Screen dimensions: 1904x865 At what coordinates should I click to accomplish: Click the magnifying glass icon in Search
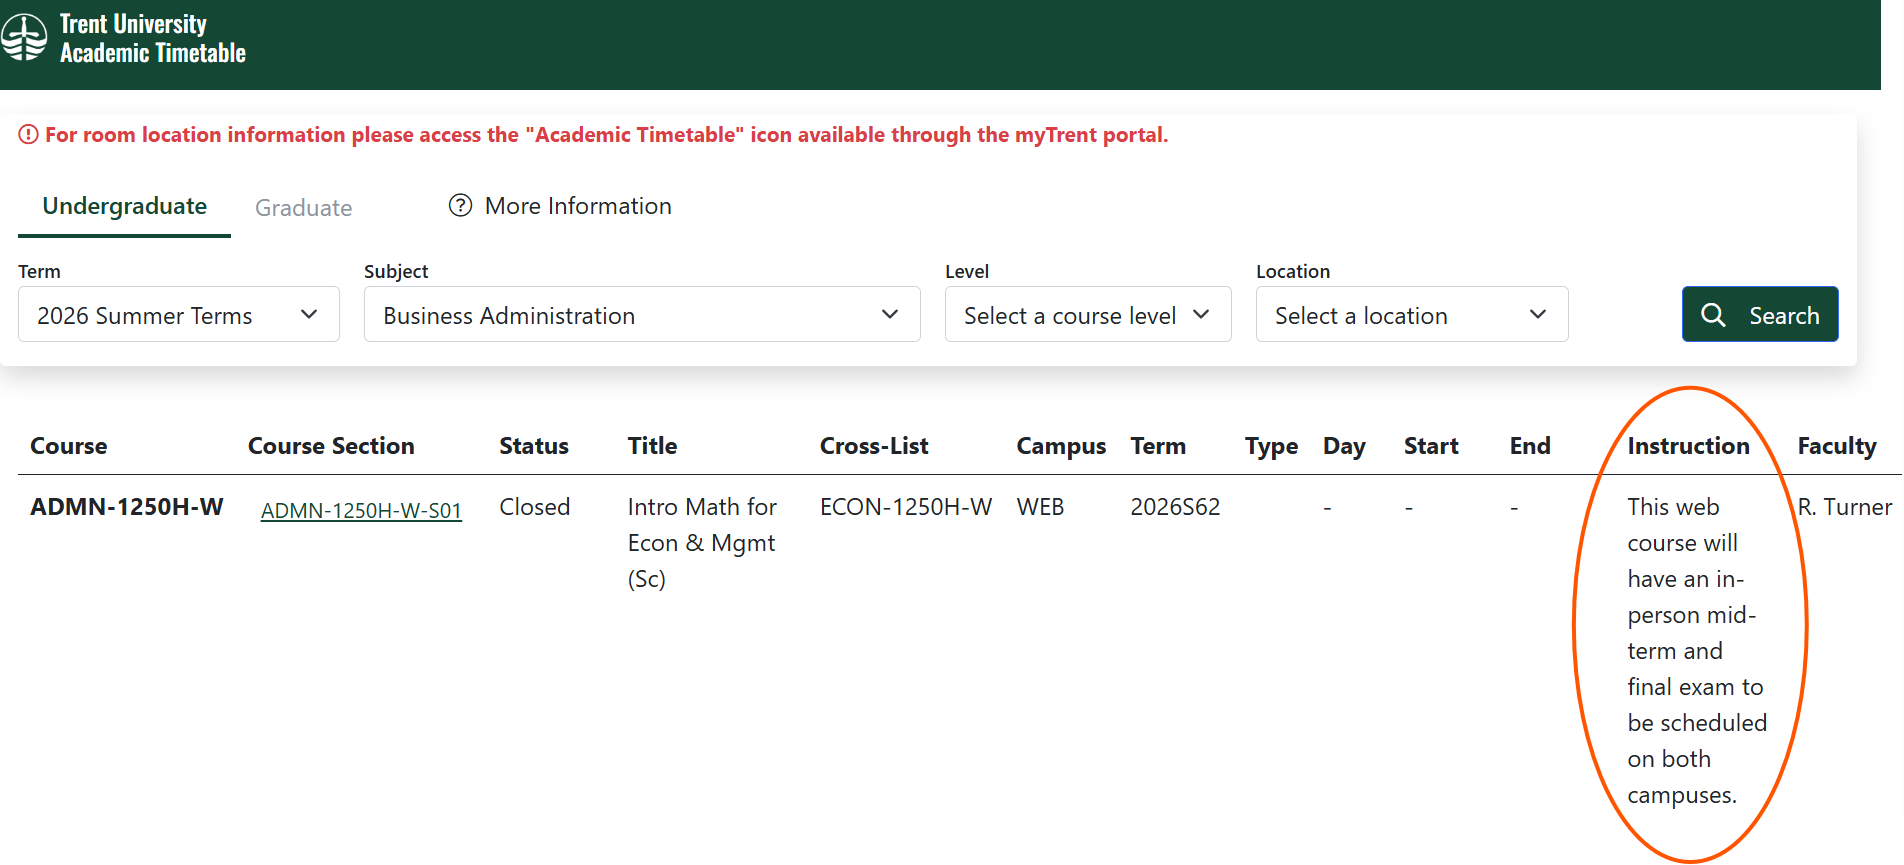(x=1713, y=315)
